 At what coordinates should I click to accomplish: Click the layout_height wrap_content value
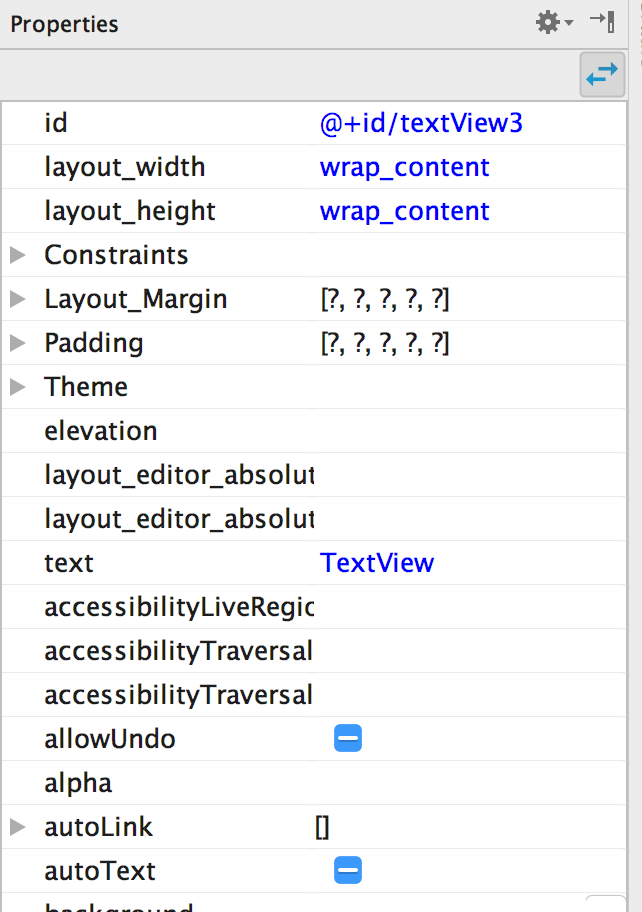pyautogui.click(x=404, y=211)
